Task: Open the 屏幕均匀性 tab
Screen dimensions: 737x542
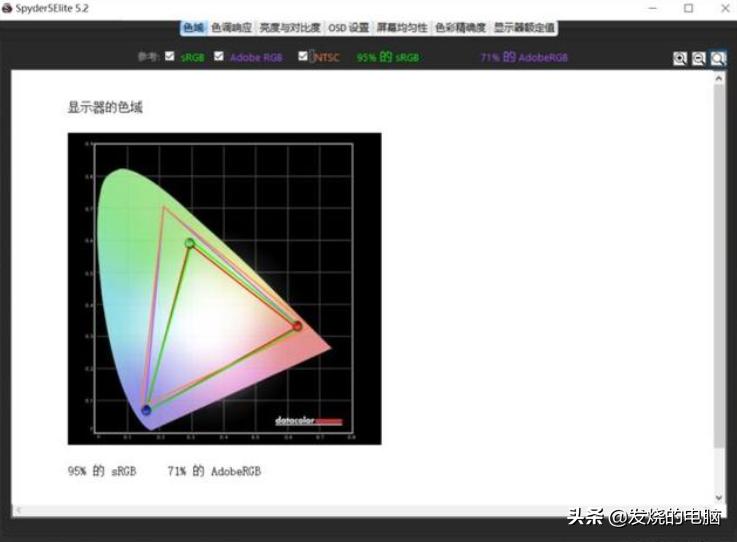Action: (402, 28)
